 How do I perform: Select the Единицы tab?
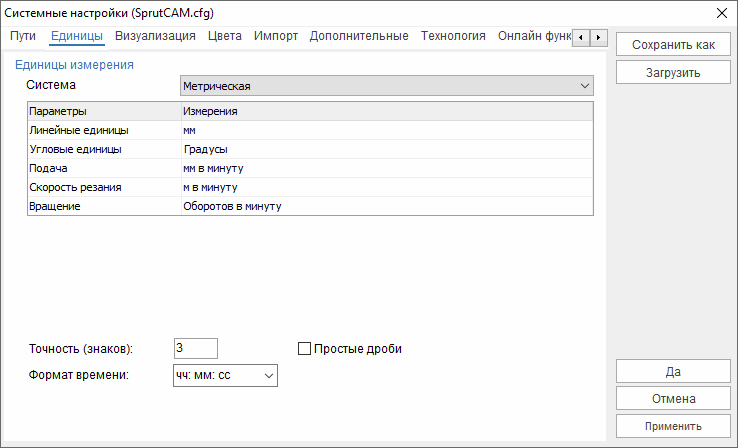(77, 36)
